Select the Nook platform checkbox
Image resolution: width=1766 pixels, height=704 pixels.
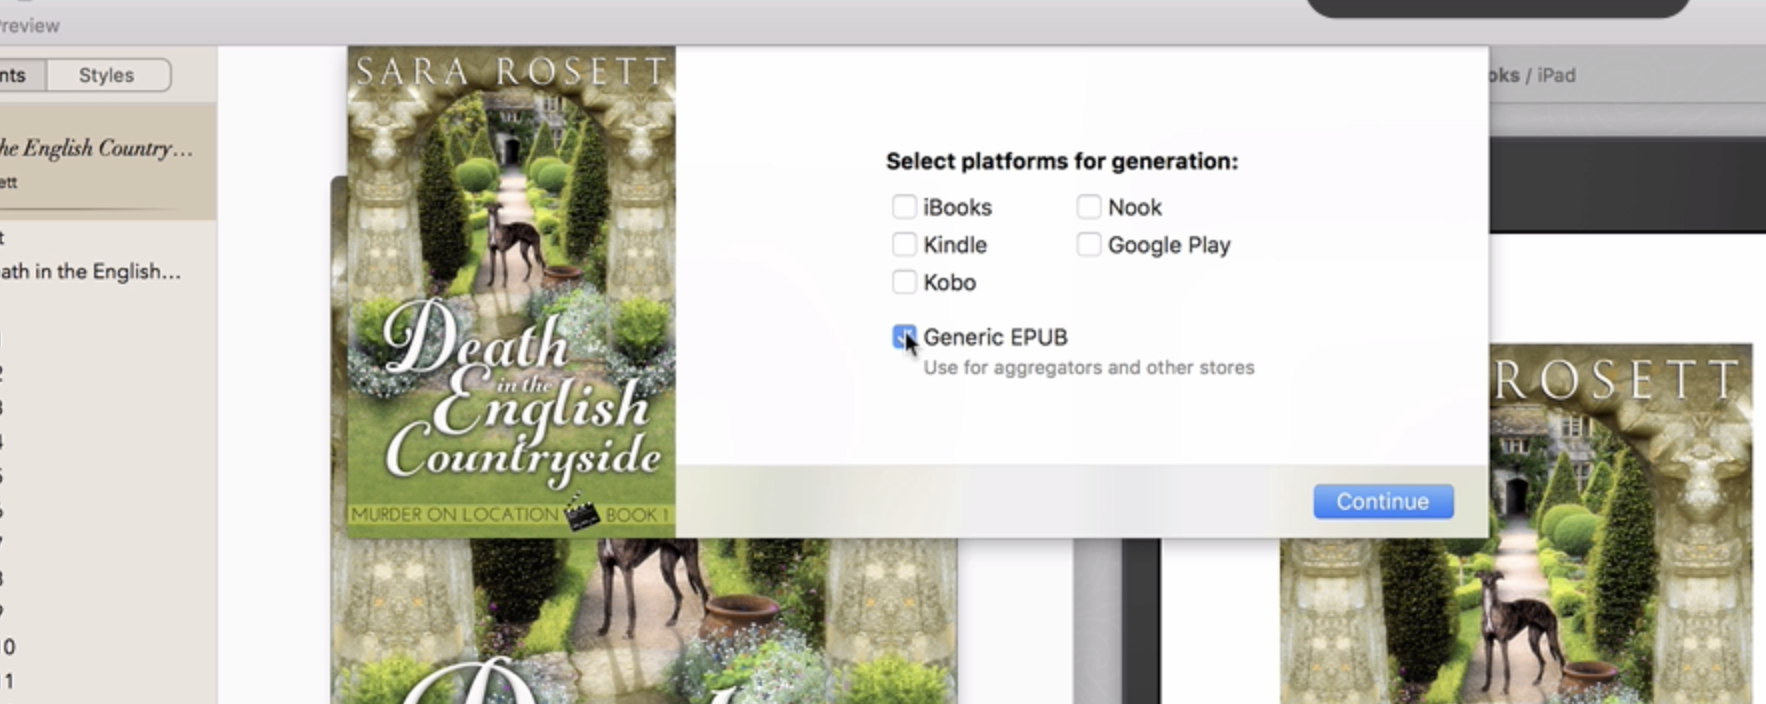(x=1089, y=207)
